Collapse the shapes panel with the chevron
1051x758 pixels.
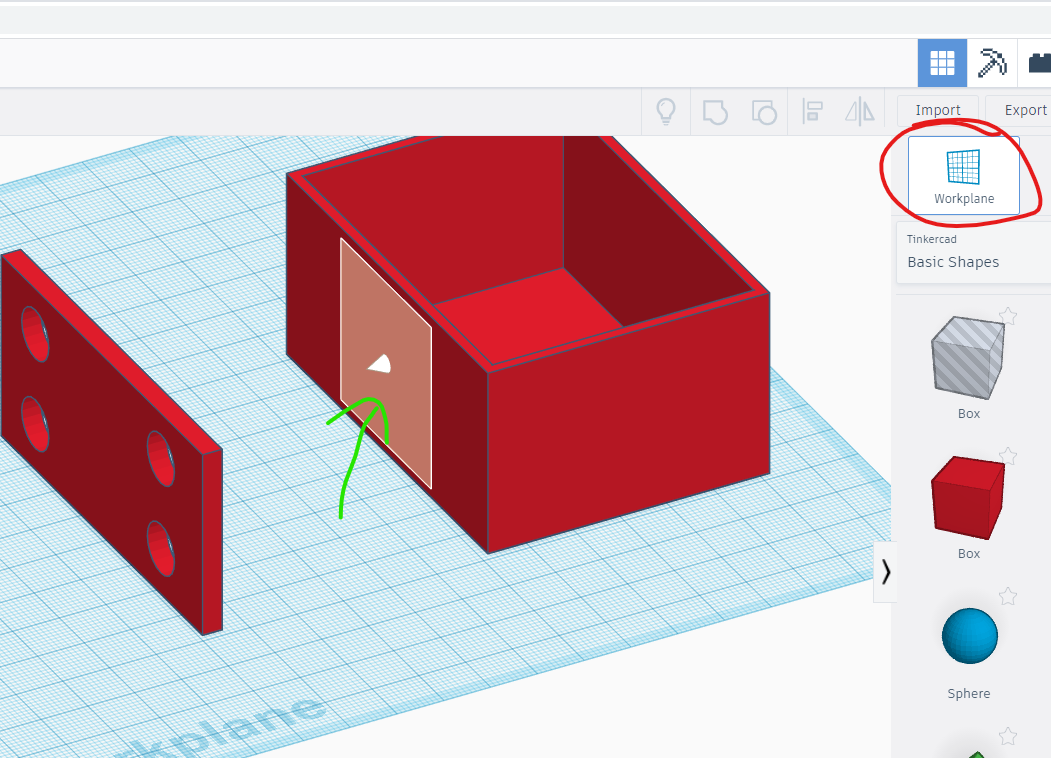coord(885,572)
